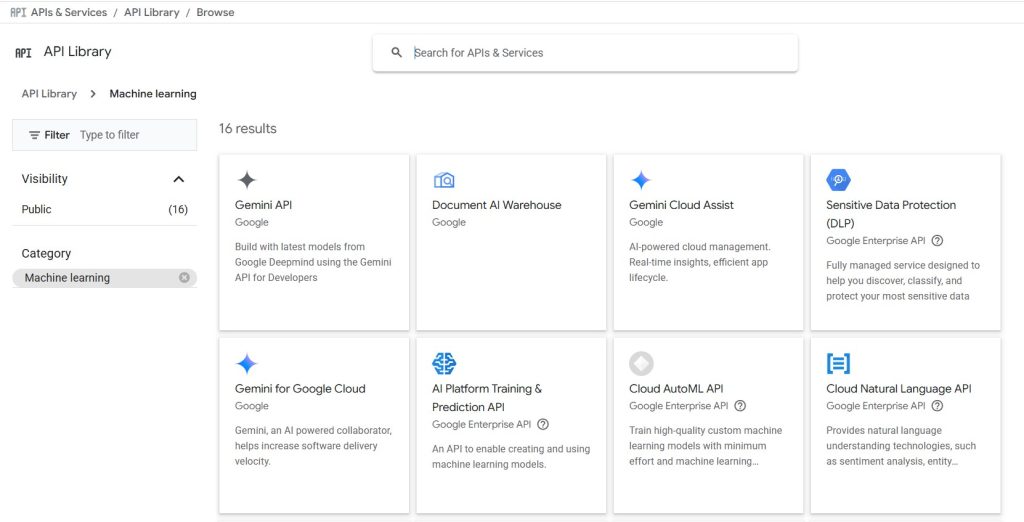Select the Public visibility filter
This screenshot has width=1024, height=522.
(x=37, y=209)
